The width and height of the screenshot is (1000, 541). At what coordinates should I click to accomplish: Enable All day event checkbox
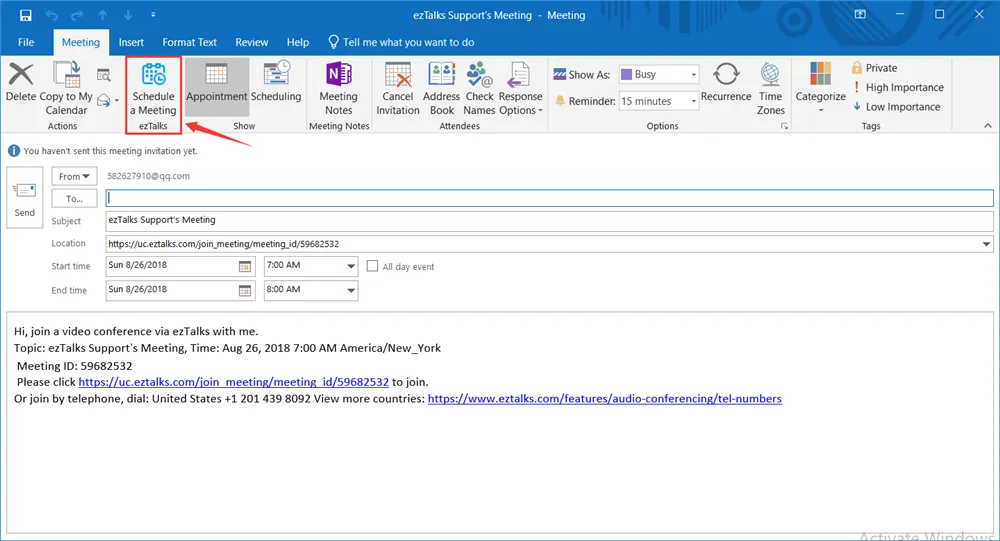point(372,266)
